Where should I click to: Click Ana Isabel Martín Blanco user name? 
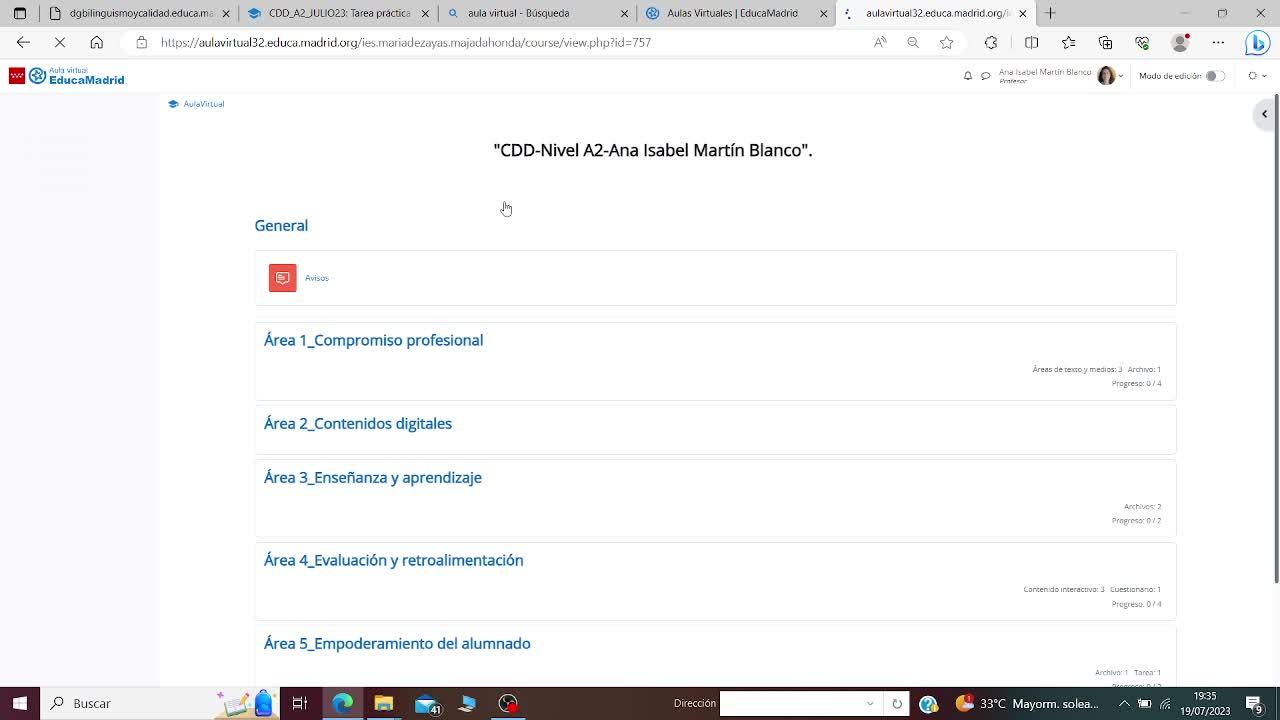(1044, 72)
